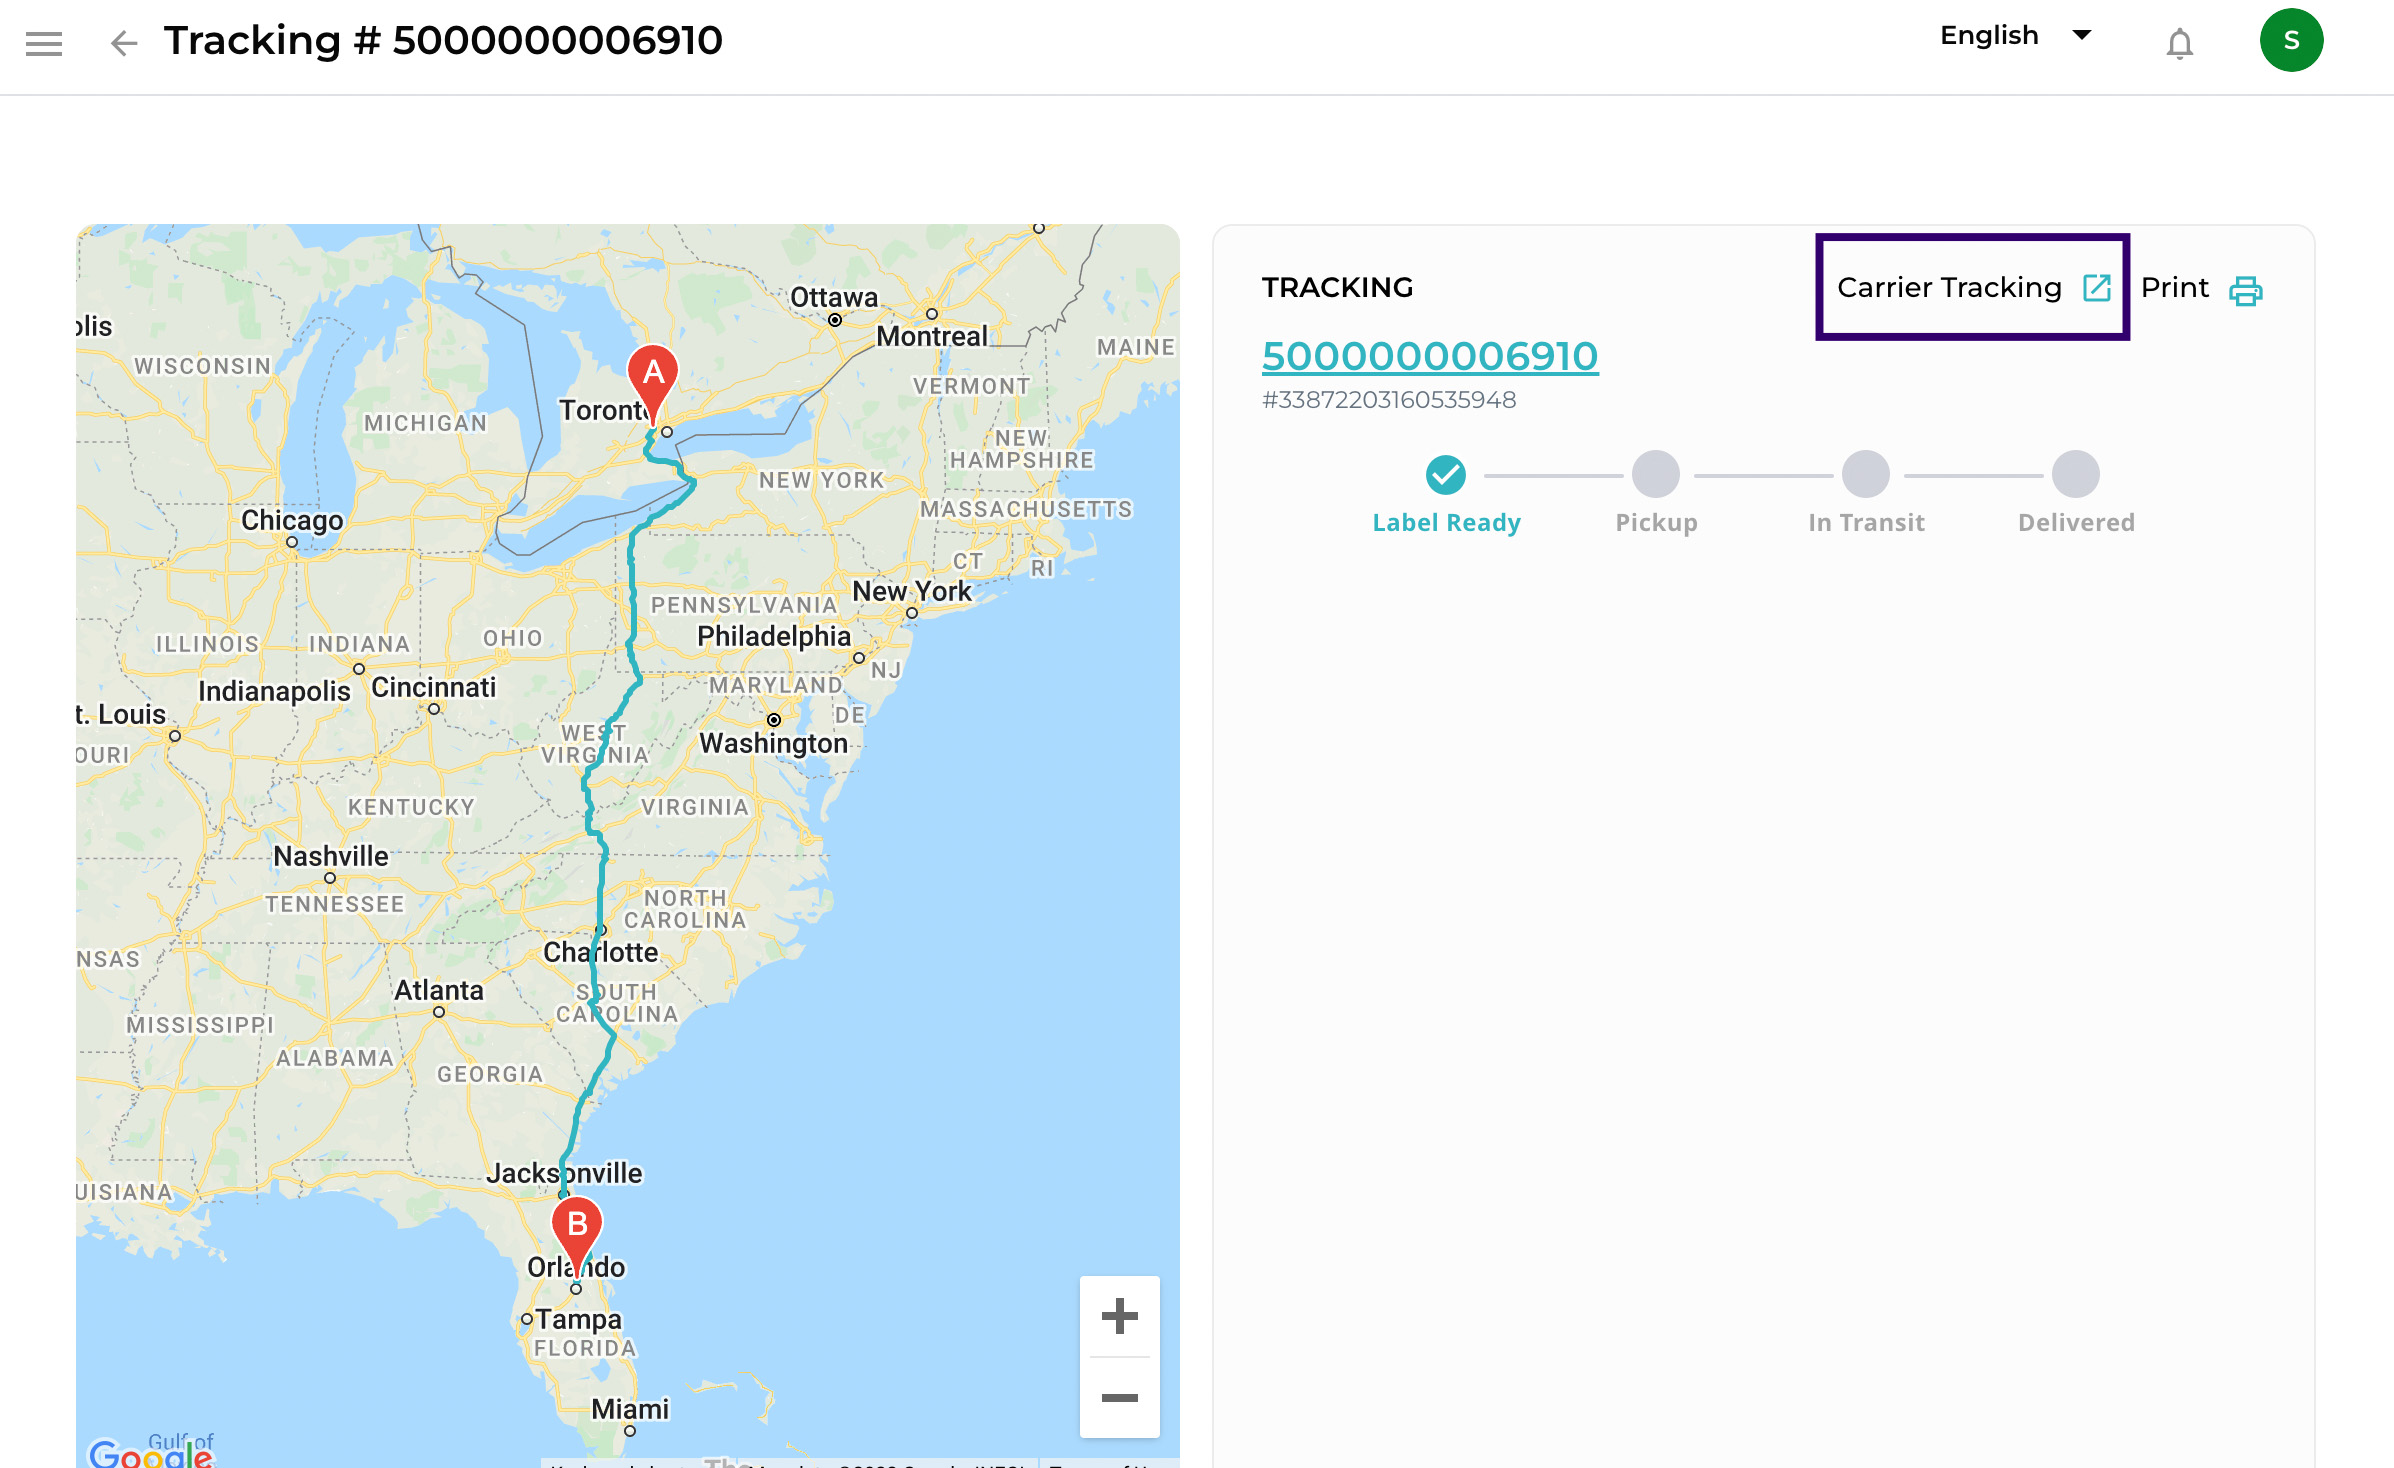2394x1468 pixels.
Task: Click the Print label text
Action: click(x=2174, y=288)
